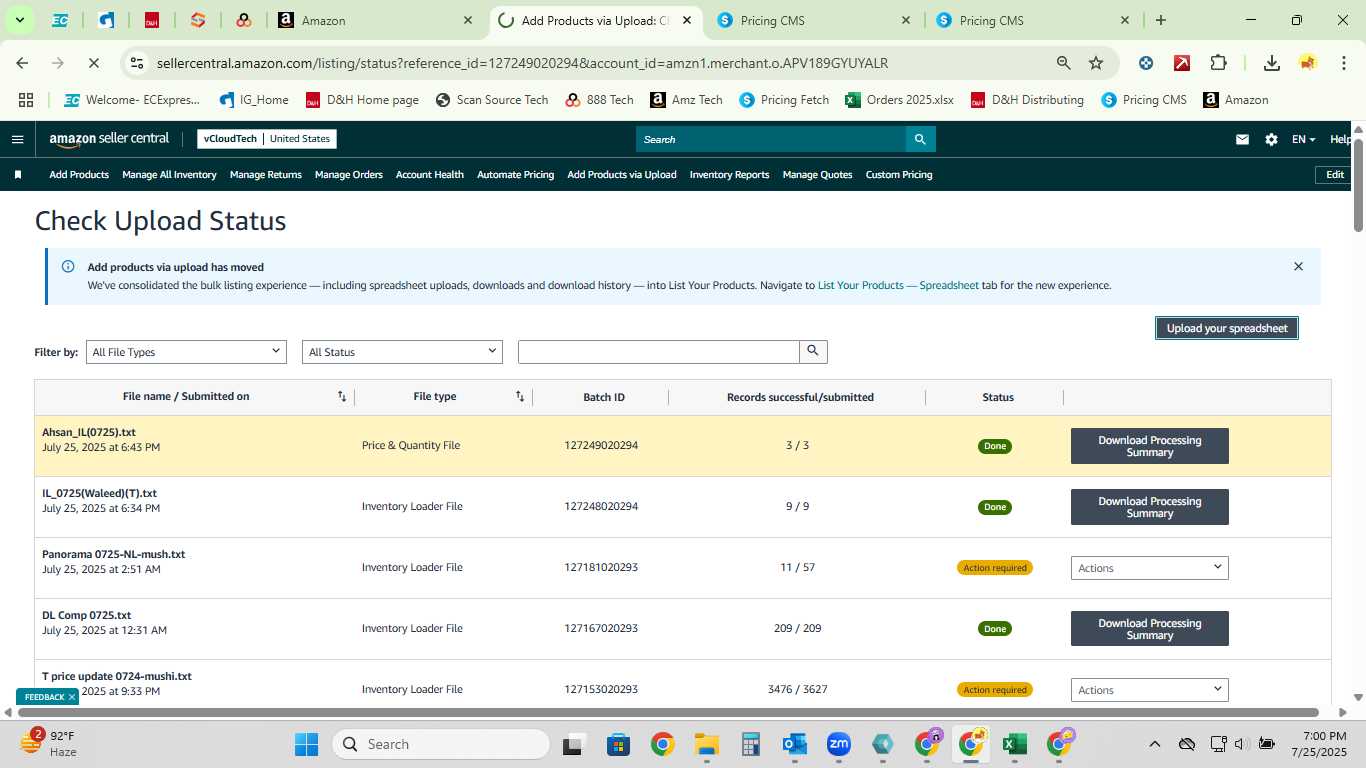Click Upload your spreadsheet button

(1227, 328)
